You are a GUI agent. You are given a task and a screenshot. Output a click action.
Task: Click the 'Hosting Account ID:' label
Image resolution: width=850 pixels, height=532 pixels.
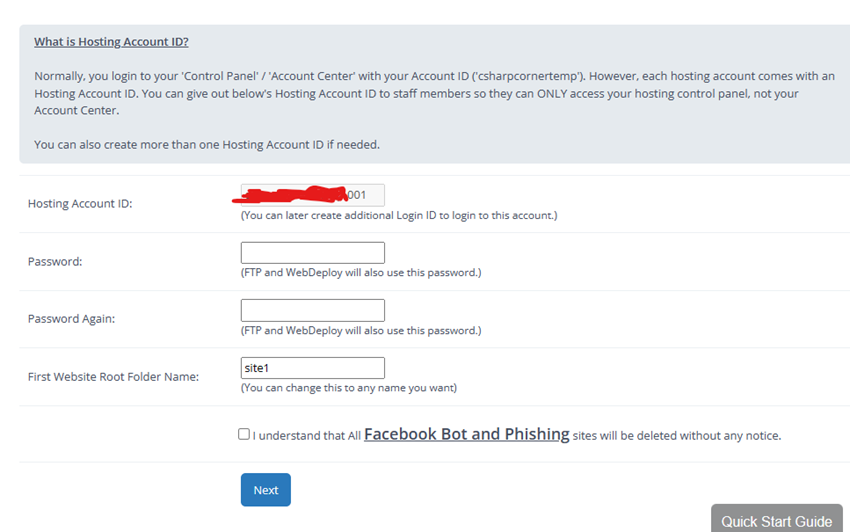[x=80, y=204]
